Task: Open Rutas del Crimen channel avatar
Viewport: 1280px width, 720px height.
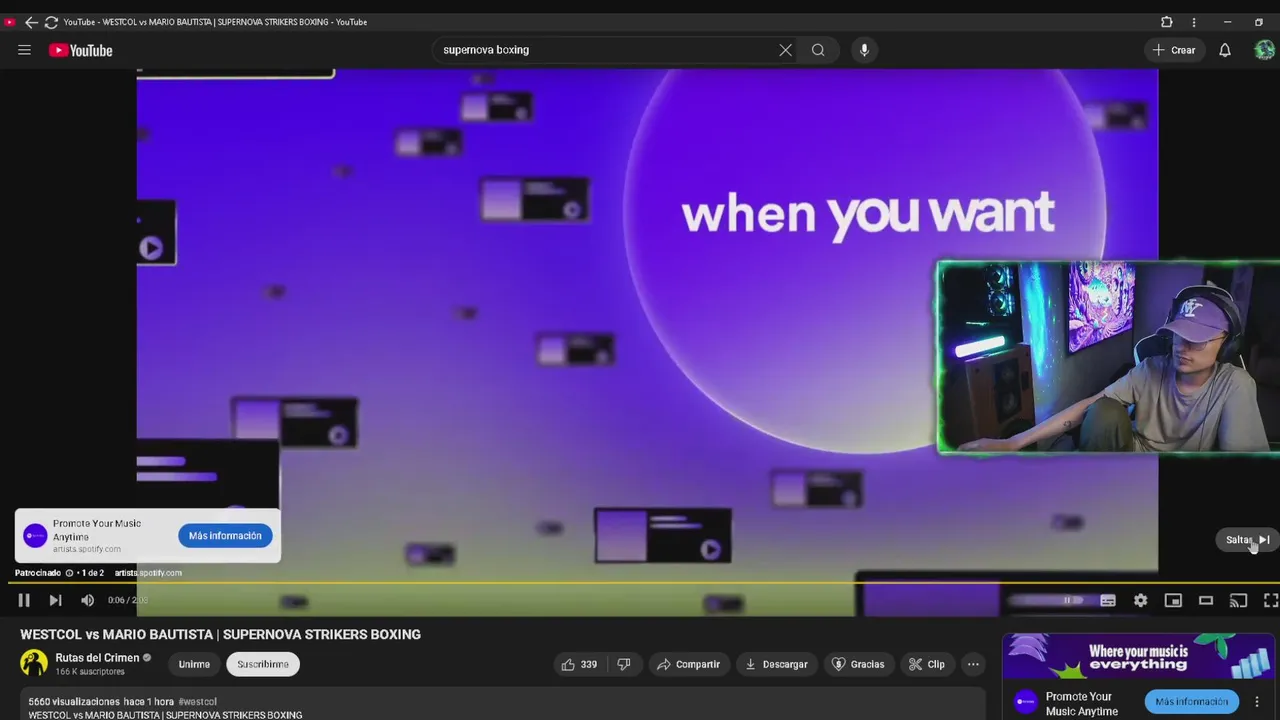Action: click(x=34, y=663)
